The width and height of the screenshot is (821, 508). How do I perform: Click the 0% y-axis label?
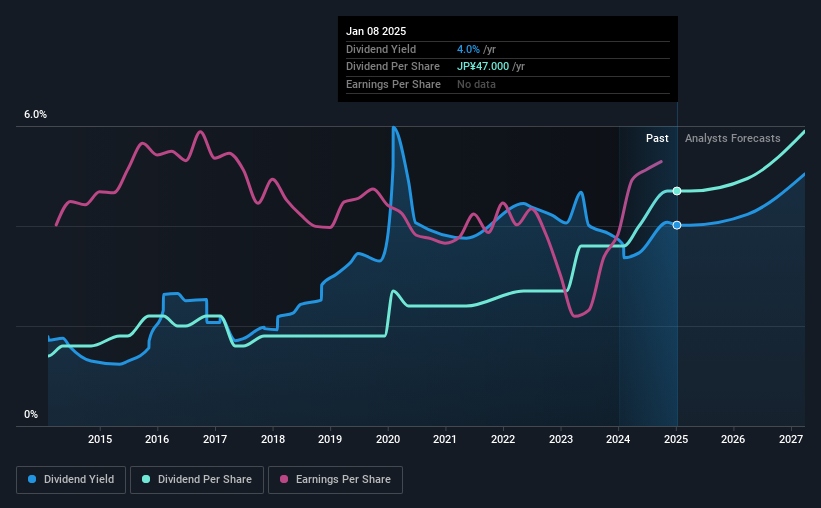pos(31,414)
